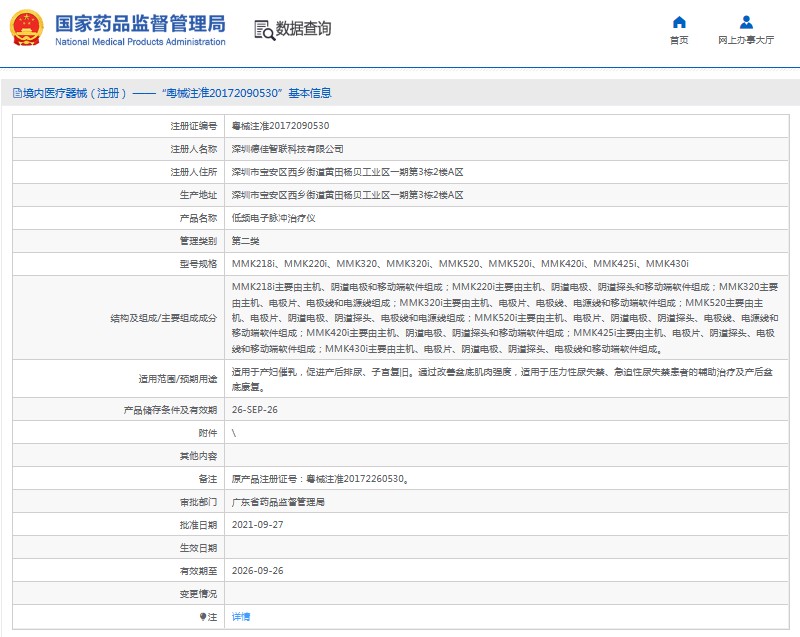800x637 pixels.
Task: Select the value 第二类
Action: click(x=245, y=241)
